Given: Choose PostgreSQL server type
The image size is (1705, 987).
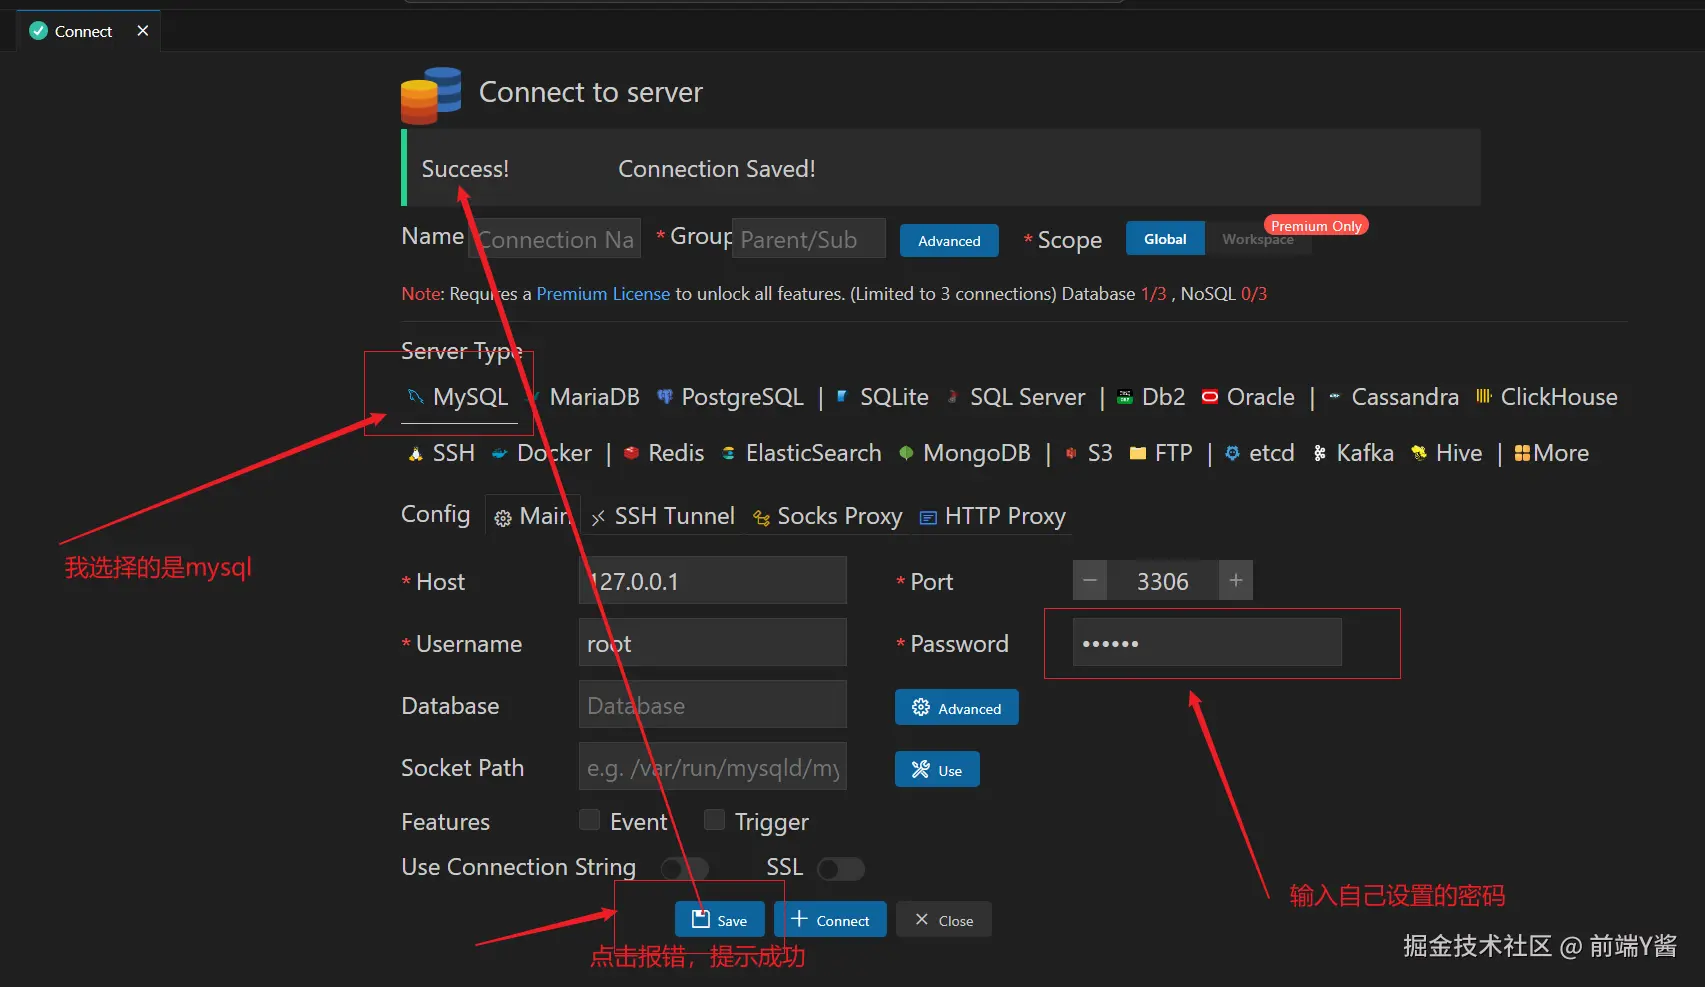Looking at the screenshot, I should pos(731,397).
